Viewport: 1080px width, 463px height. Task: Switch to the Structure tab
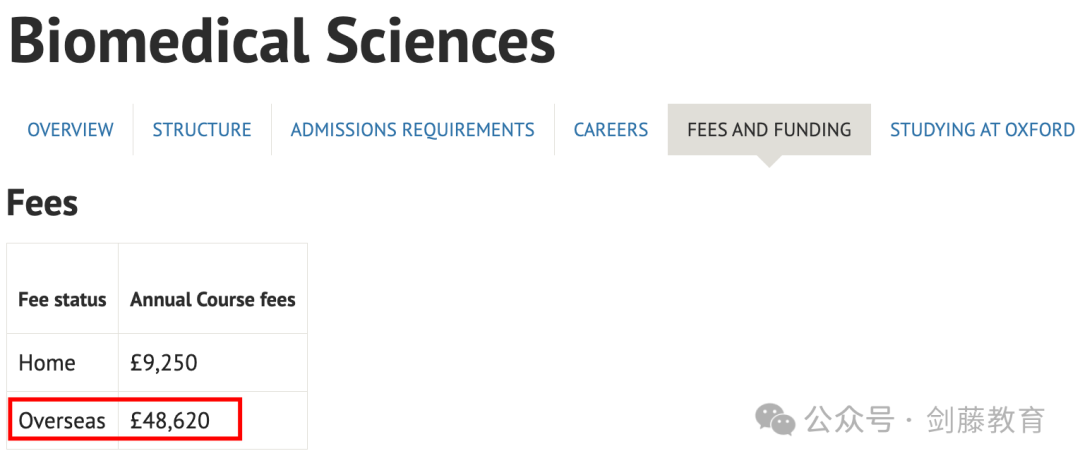coord(202,130)
